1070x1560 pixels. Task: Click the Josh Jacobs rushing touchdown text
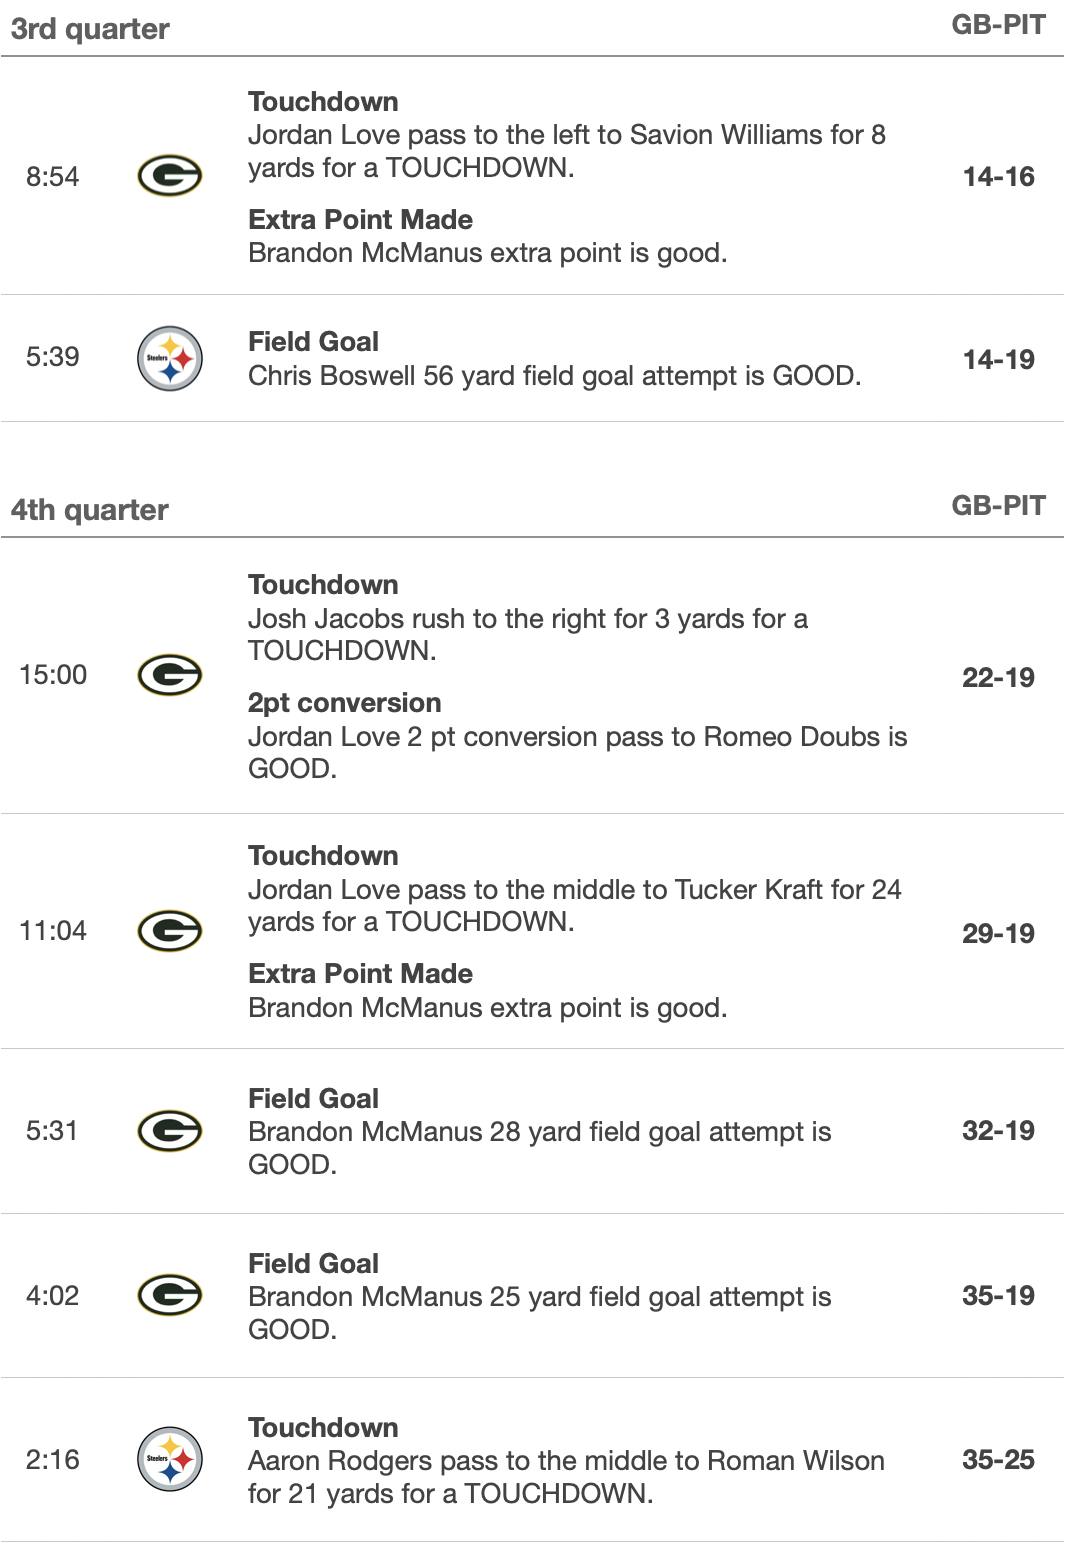click(x=527, y=634)
